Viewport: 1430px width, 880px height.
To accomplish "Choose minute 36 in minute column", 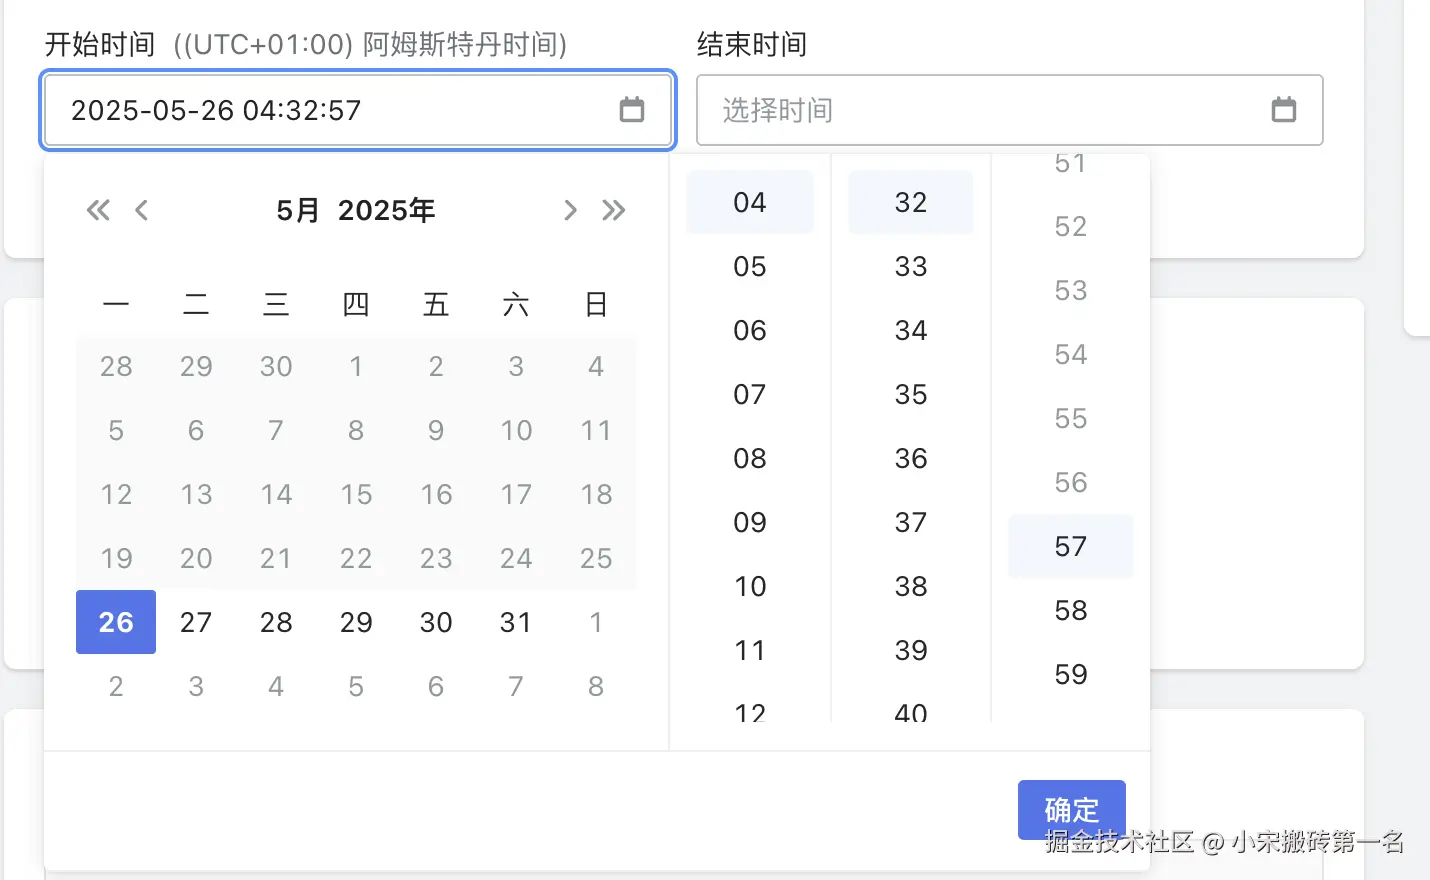I will click(911, 458).
